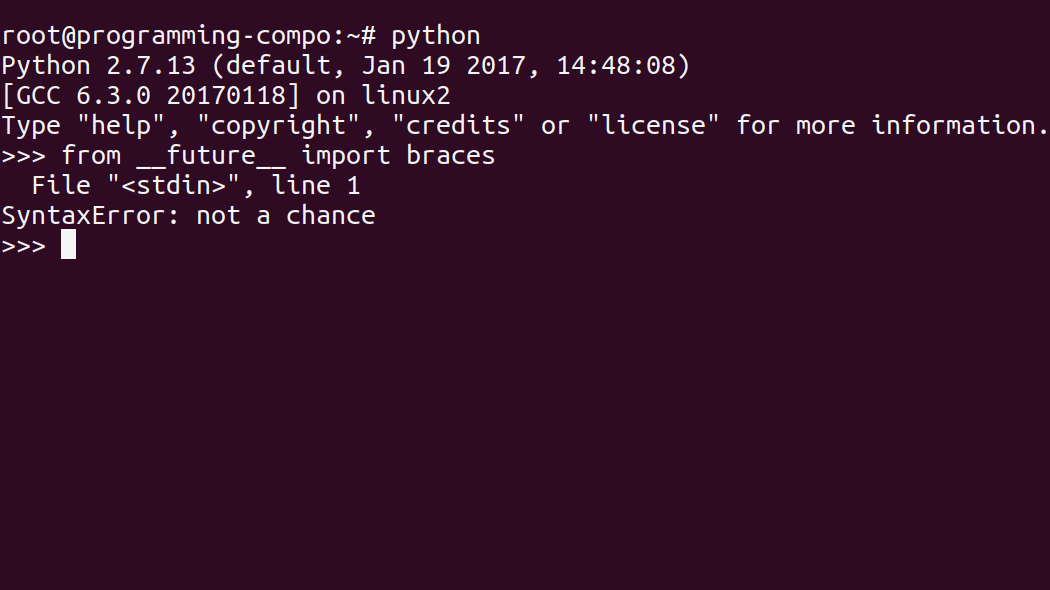
Task: Click the import keyword
Action: 346,156
